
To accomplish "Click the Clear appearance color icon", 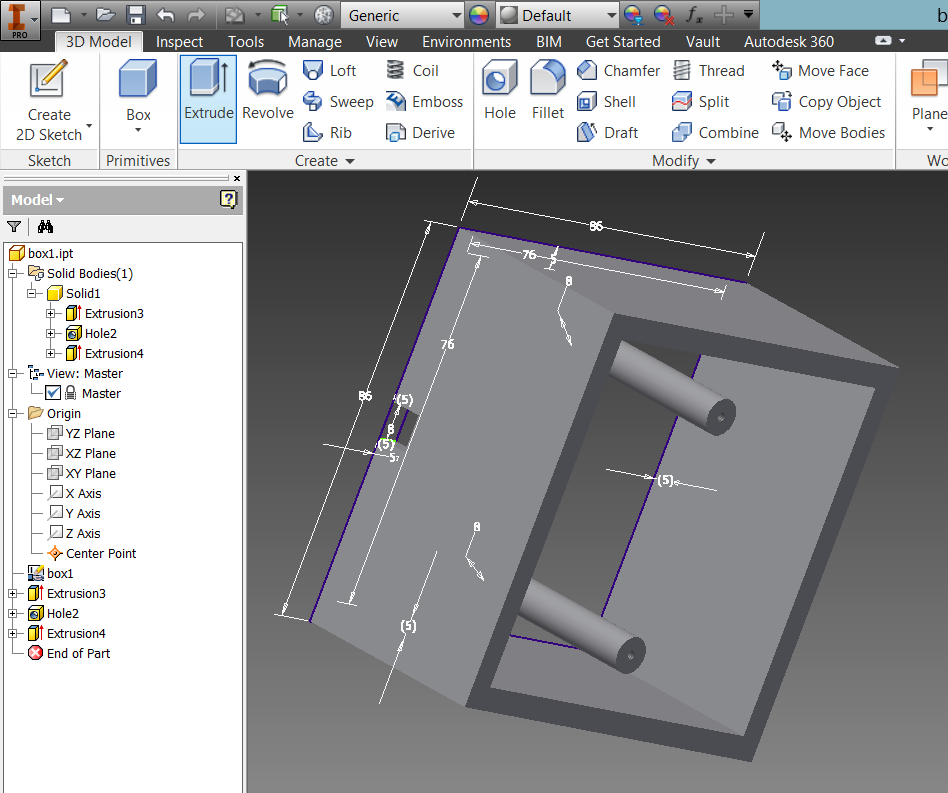I will [664, 15].
